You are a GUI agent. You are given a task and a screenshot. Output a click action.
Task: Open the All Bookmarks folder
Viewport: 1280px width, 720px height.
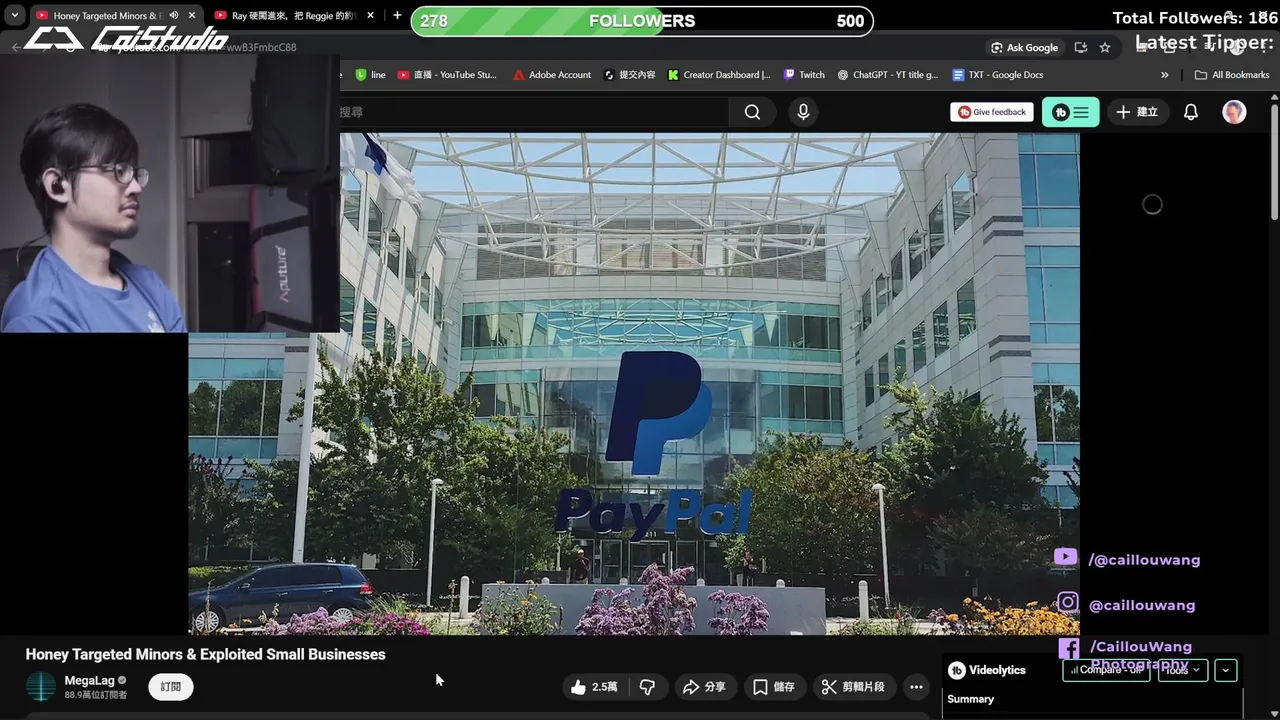[x=1232, y=75]
